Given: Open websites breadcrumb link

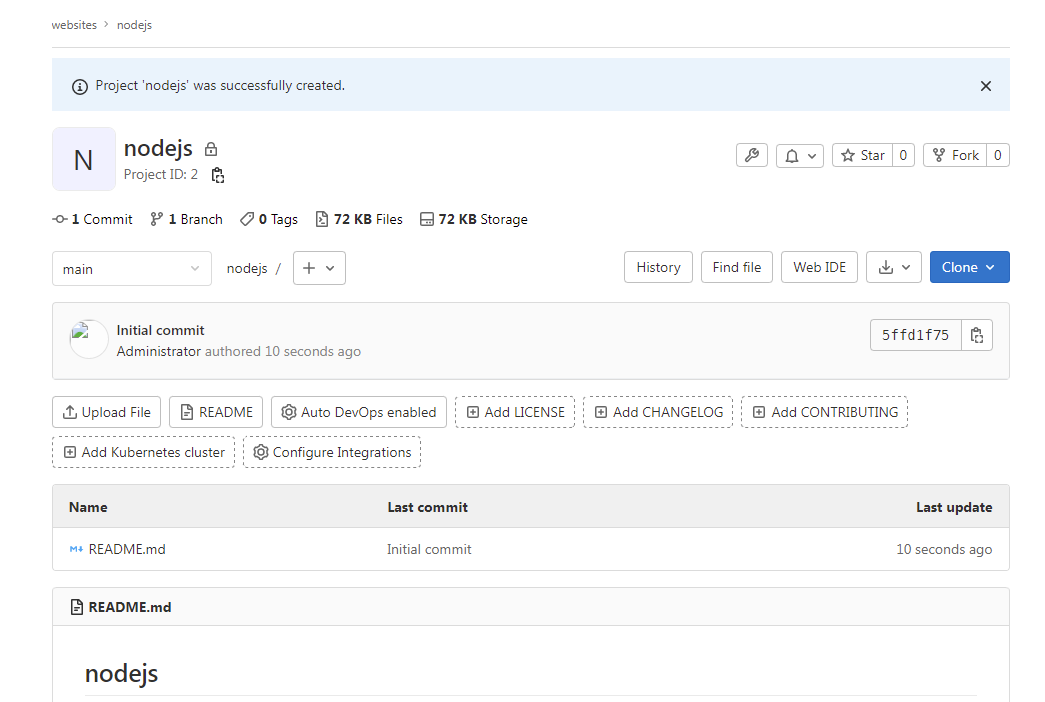Looking at the screenshot, I should click(74, 25).
